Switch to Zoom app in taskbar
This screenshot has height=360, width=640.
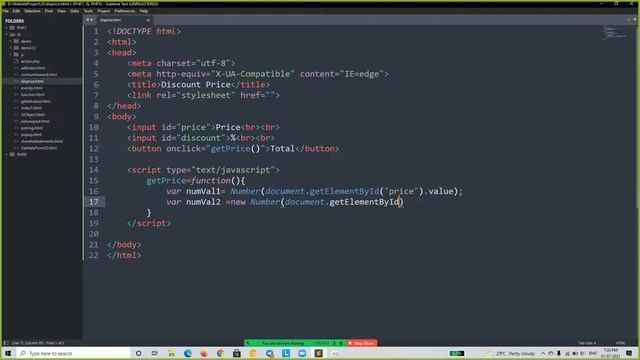tap(302, 353)
